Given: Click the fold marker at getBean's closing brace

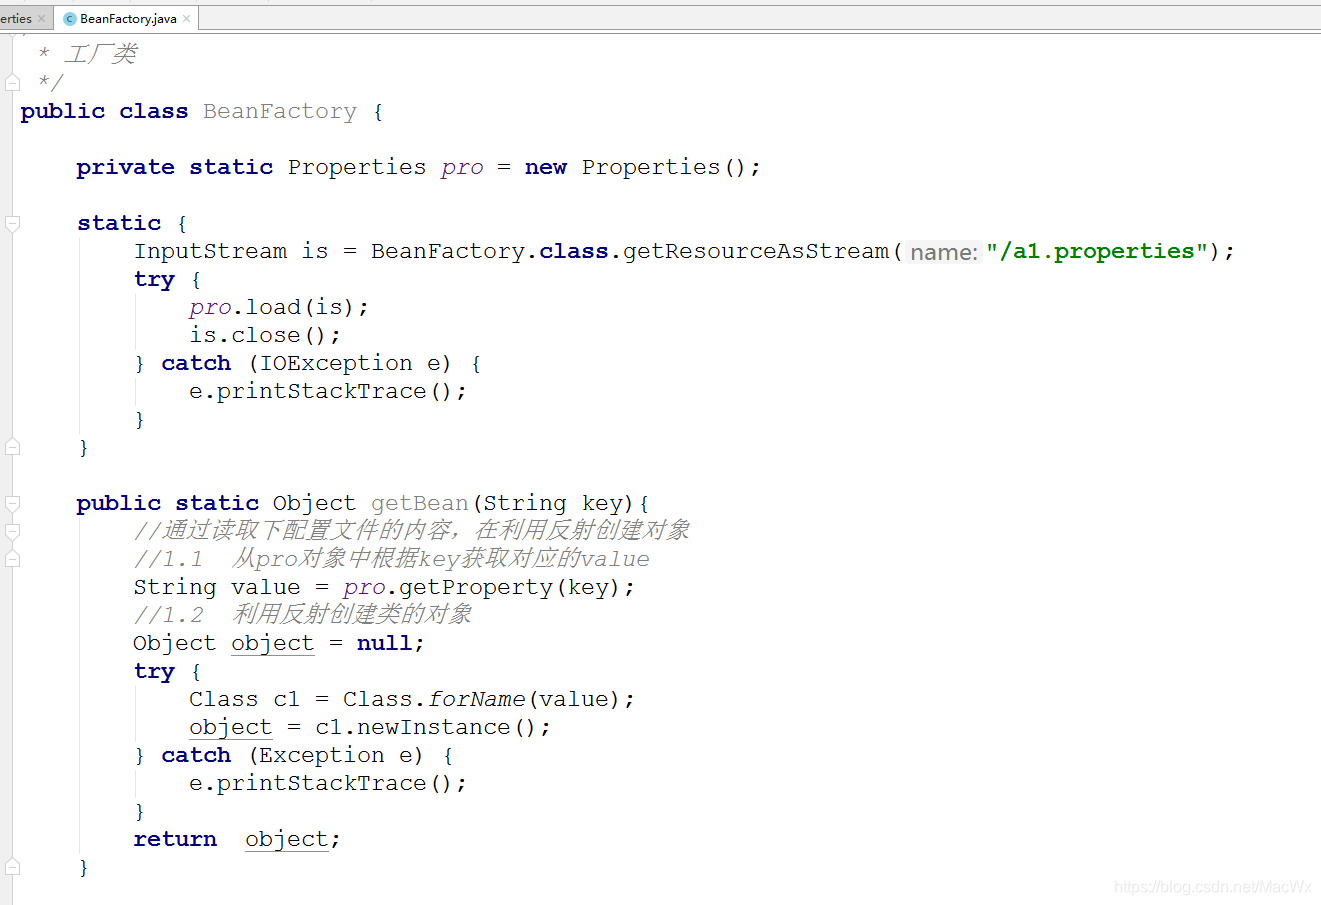Looking at the screenshot, I should (x=13, y=867).
